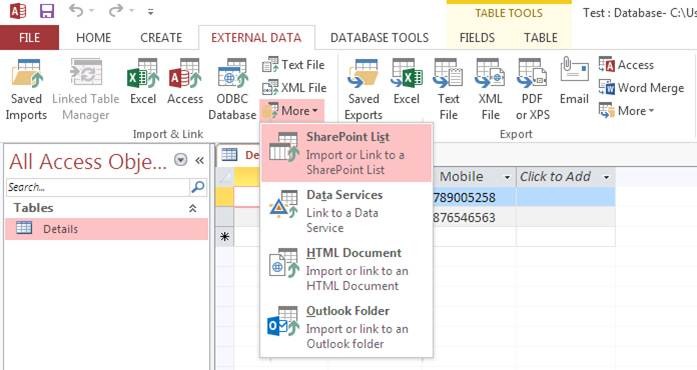The width and height of the screenshot is (697, 370).
Task: Export to PDF or XPS
Action: point(533,90)
